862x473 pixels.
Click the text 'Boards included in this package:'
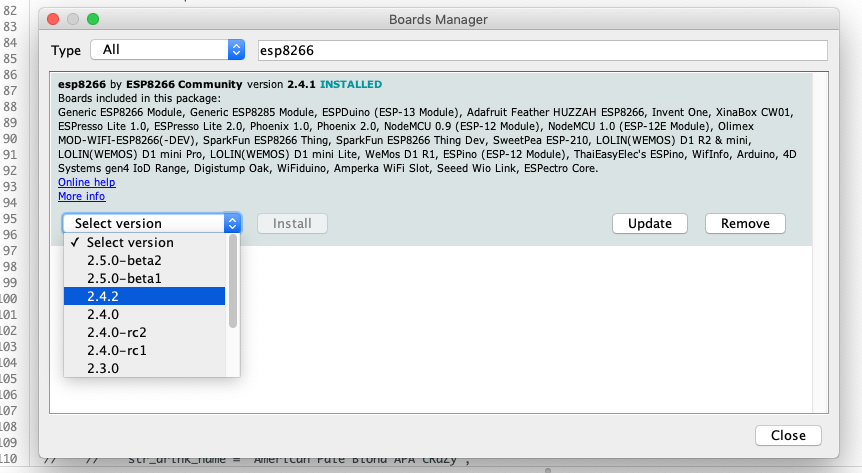139,98
